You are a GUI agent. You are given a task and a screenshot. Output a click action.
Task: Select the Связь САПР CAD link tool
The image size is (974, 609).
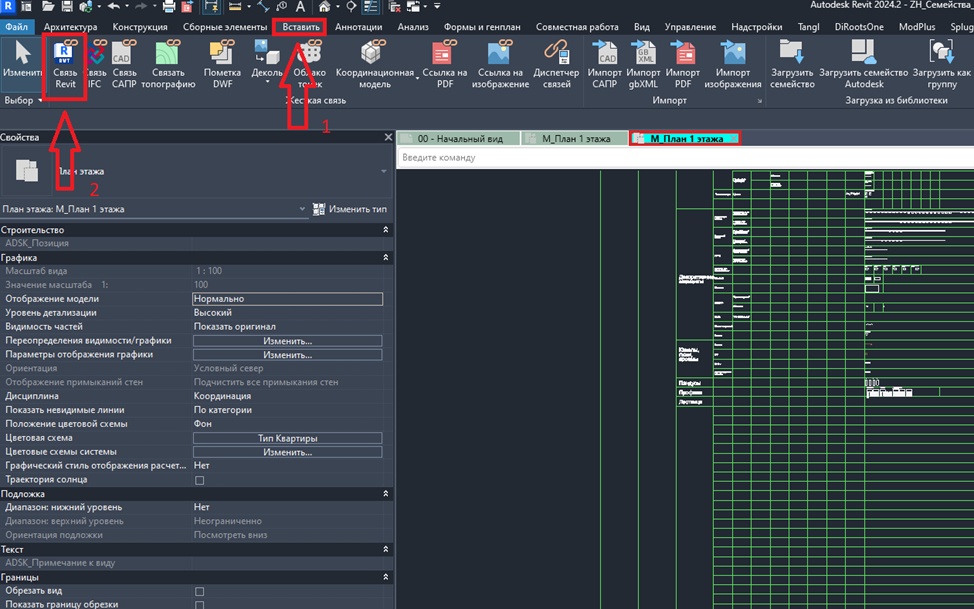click(x=124, y=65)
